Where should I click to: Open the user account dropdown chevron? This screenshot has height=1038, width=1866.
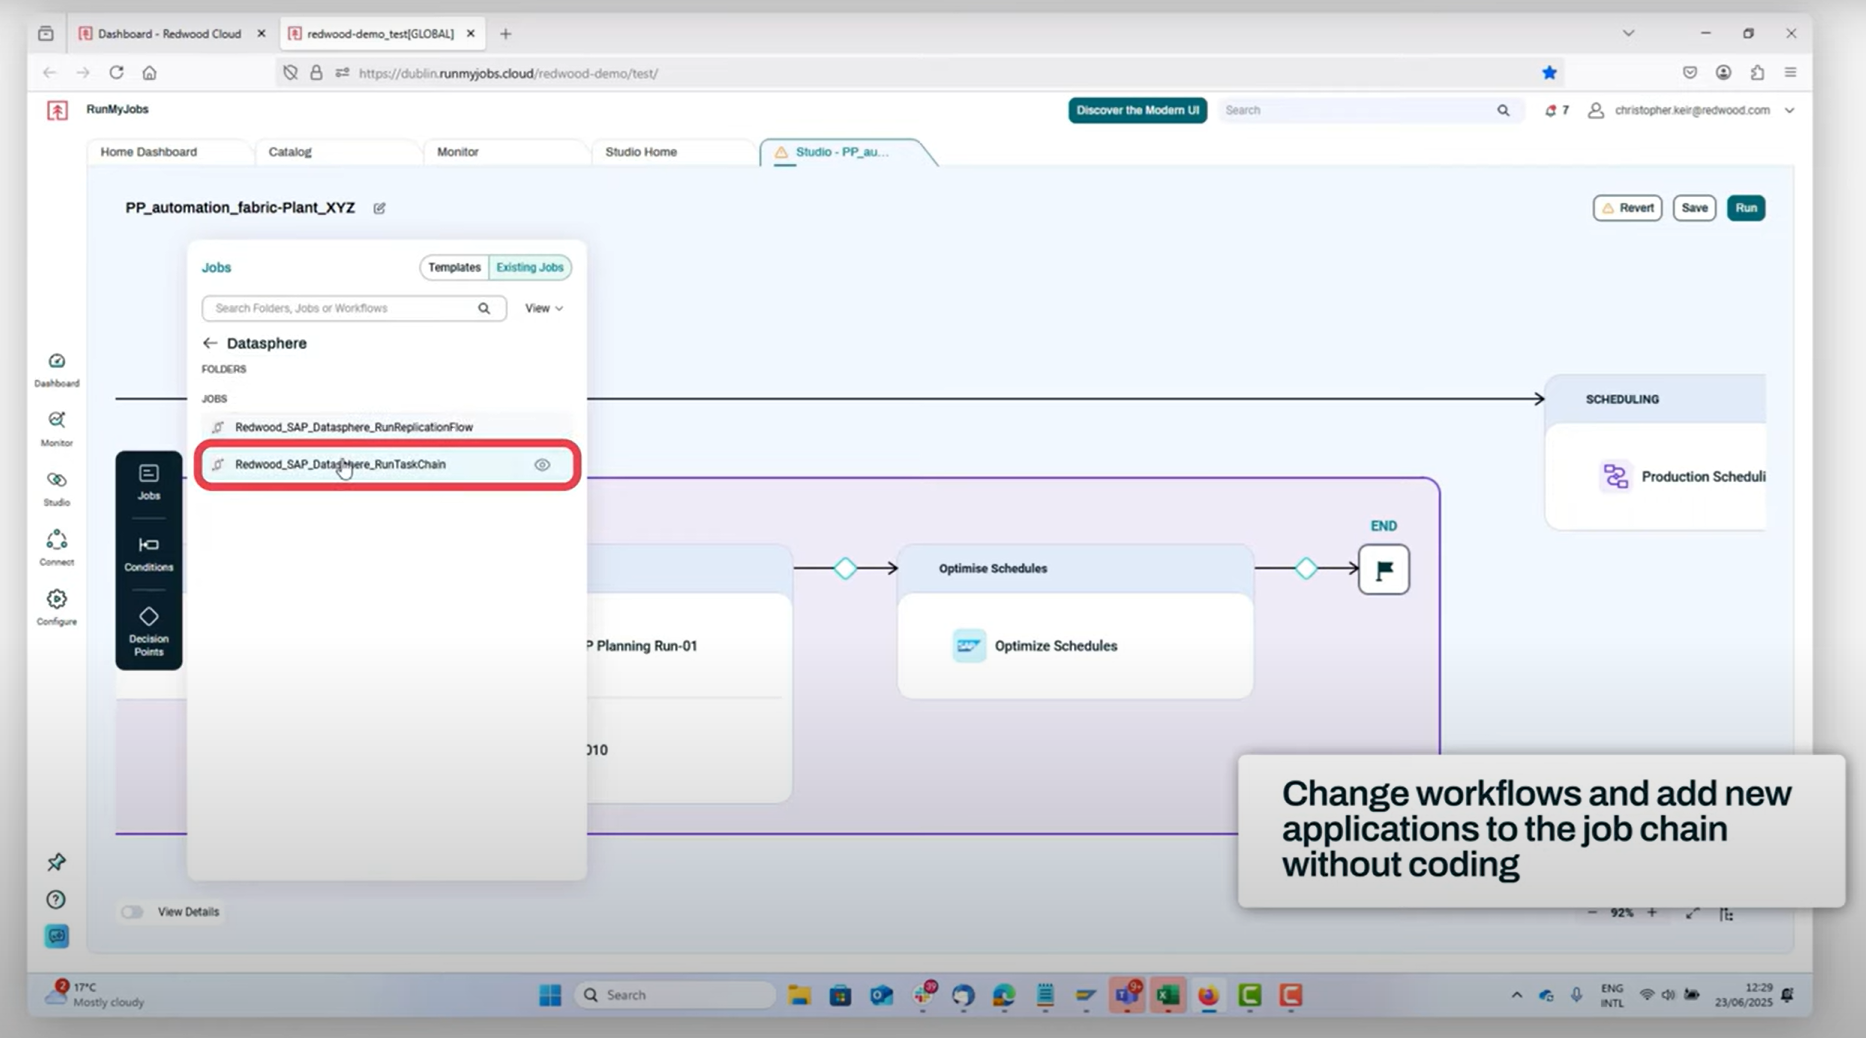click(1789, 110)
